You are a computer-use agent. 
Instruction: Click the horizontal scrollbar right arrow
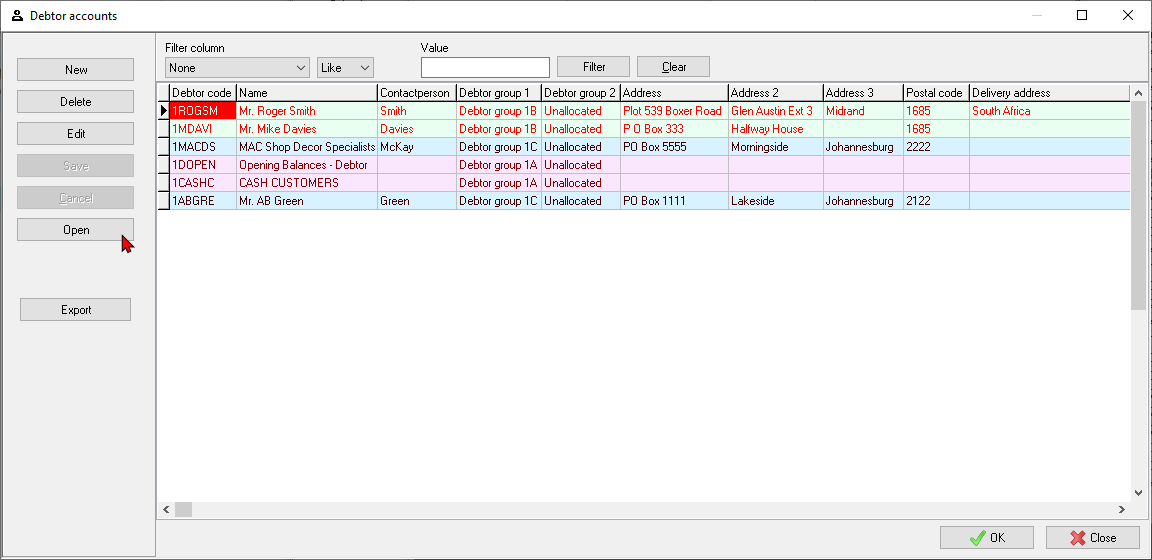(x=1122, y=509)
